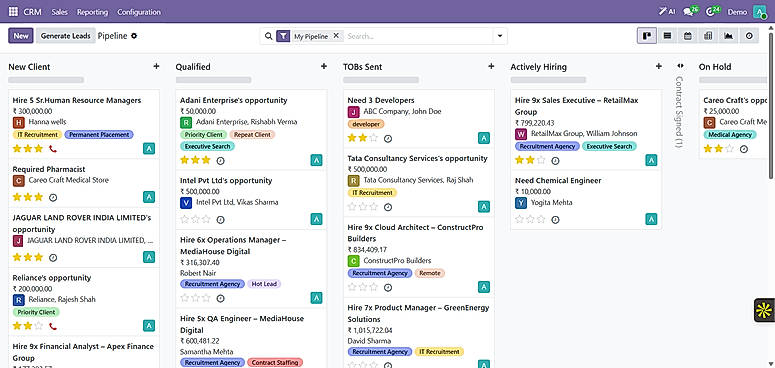Click the Contract Staffing tag

(x=275, y=363)
